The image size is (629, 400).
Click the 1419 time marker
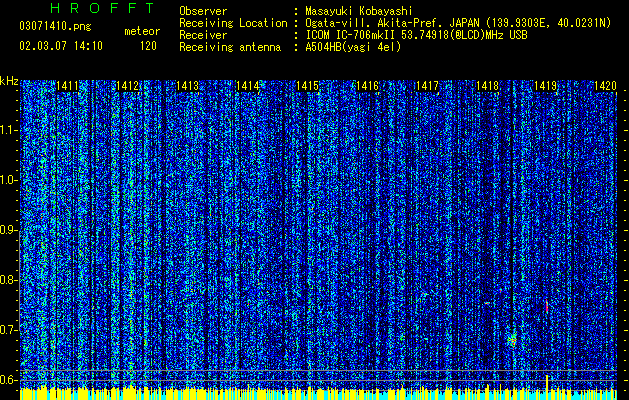click(x=546, y=86)
